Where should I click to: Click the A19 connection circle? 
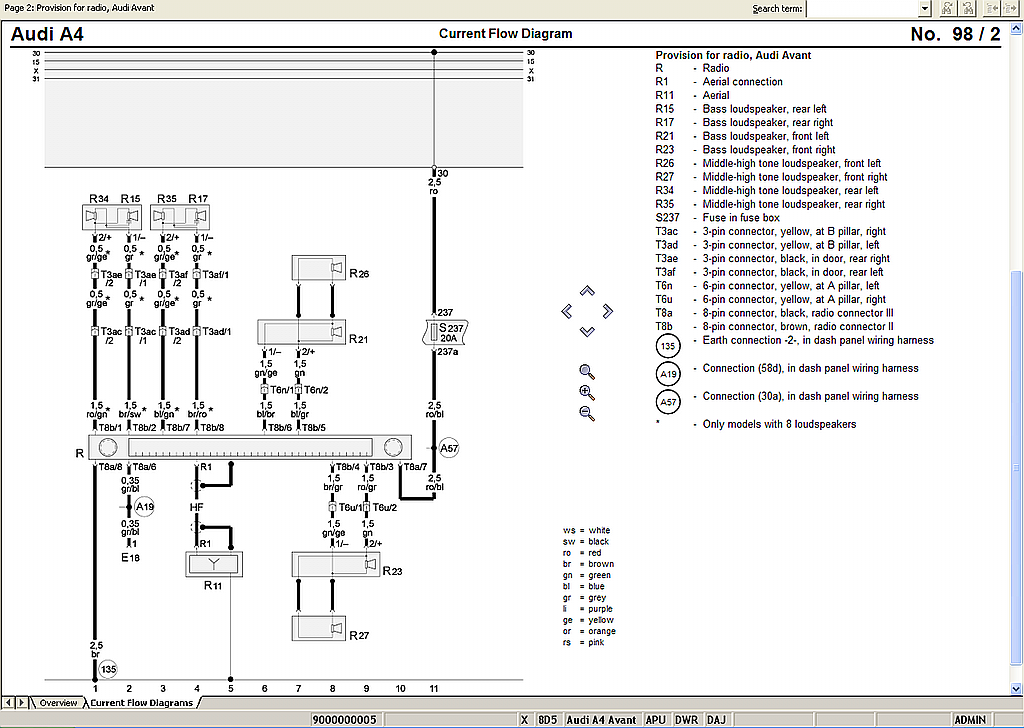point(145,507)
